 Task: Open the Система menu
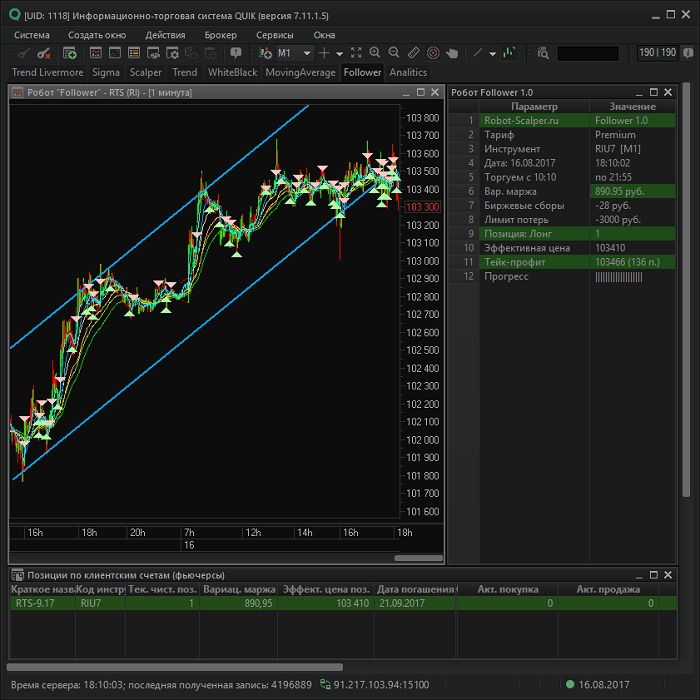[32, 35]
